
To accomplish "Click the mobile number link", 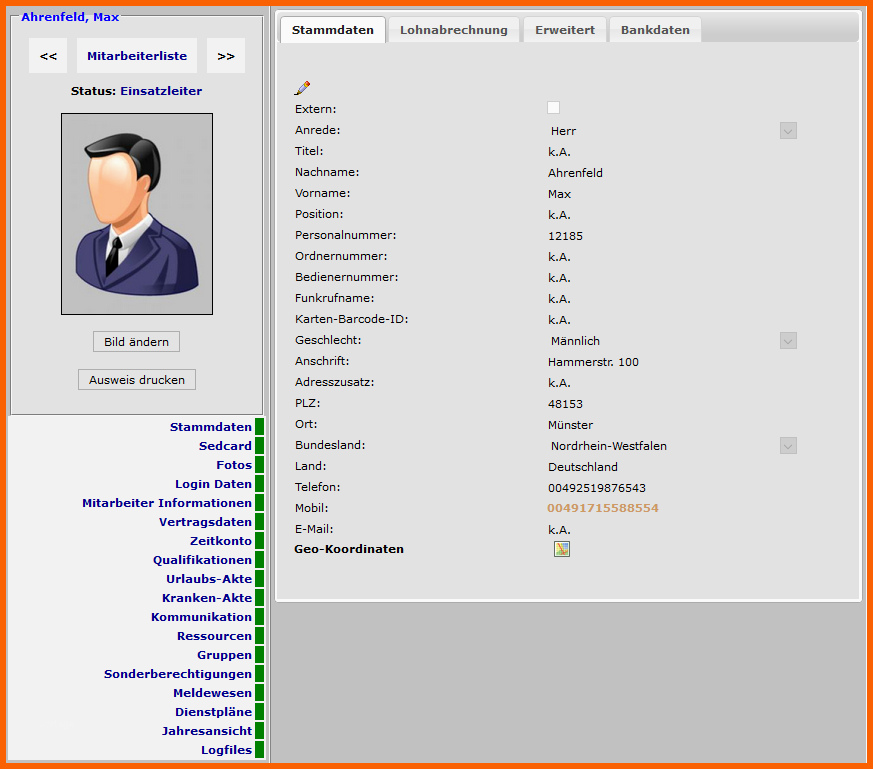I will click(603, 508).
